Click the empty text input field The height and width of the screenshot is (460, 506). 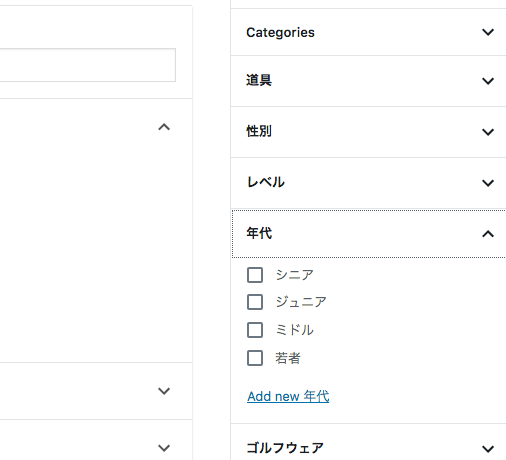[x=88, y=65]
